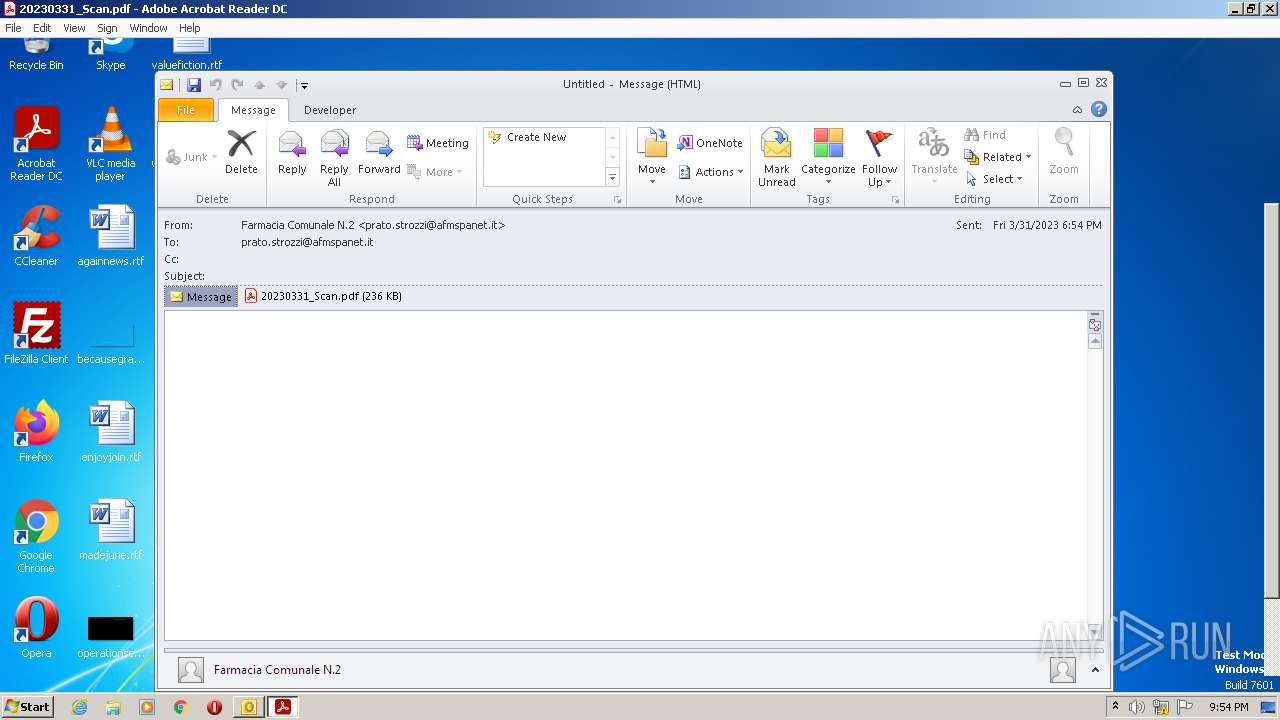
Task: Open File menu in Acrobat Reader
Action: 13,28
